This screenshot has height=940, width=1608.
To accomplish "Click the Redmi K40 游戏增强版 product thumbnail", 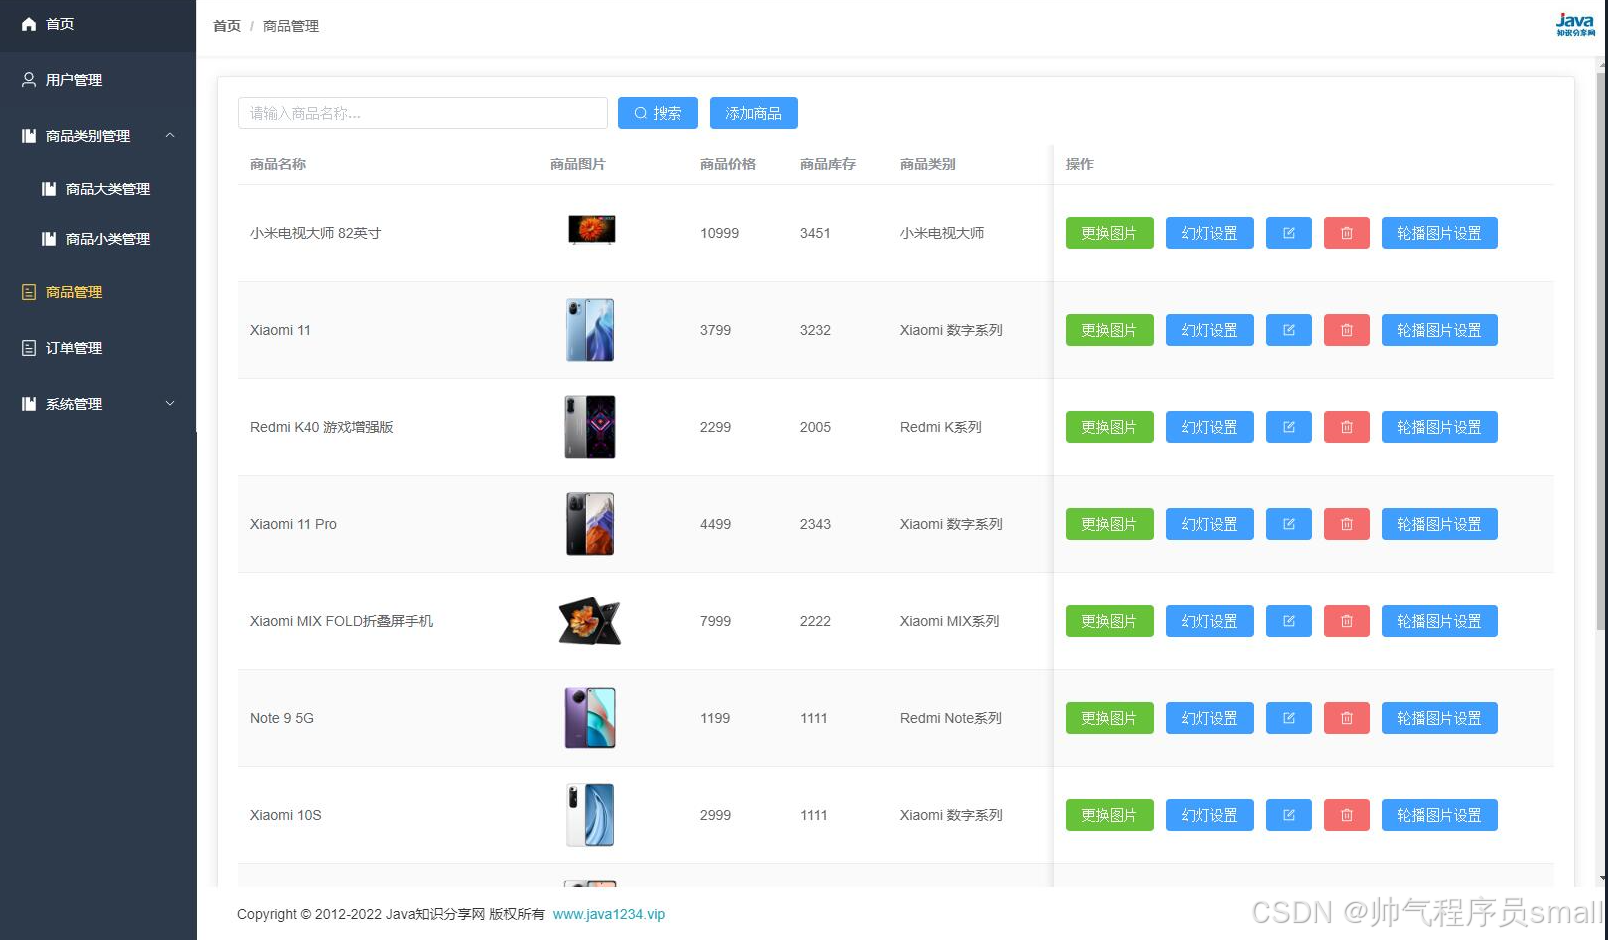I will (x=590, y=427).
